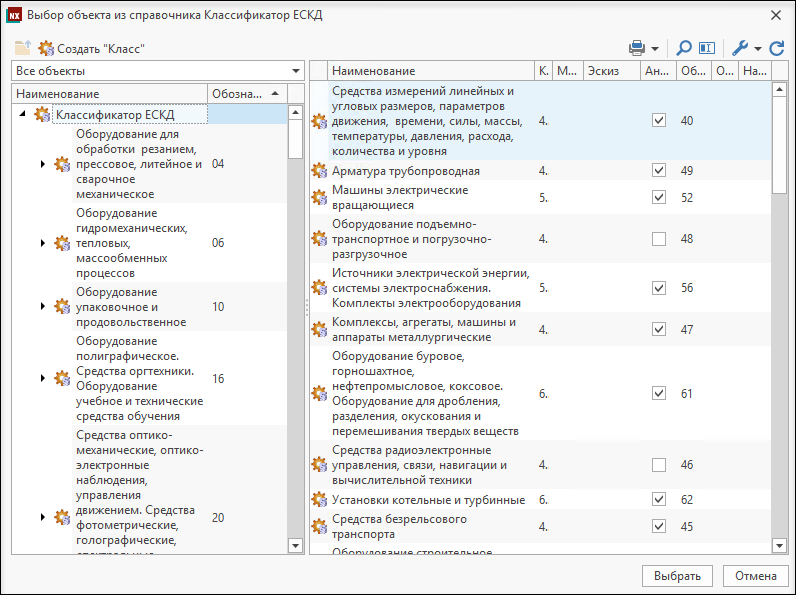Image resolution: width=796 pixels, height=595 pixels.
Task: Click the printer icon
Action: click(637, 48)
